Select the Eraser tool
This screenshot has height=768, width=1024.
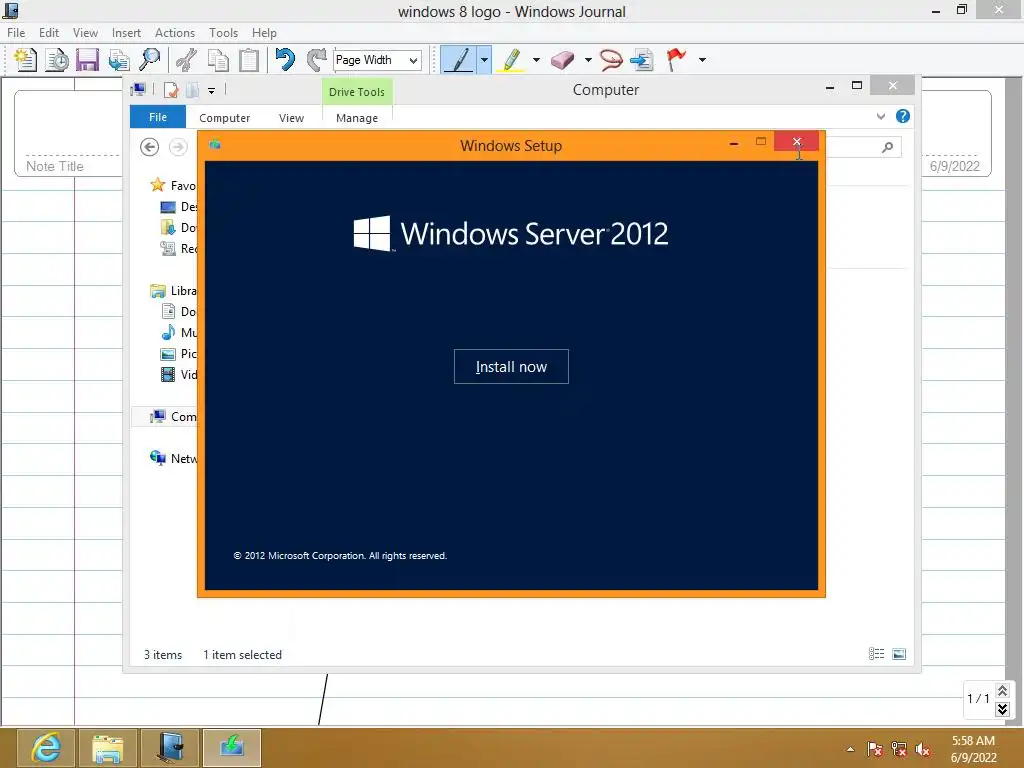click(x=562, y=60)
